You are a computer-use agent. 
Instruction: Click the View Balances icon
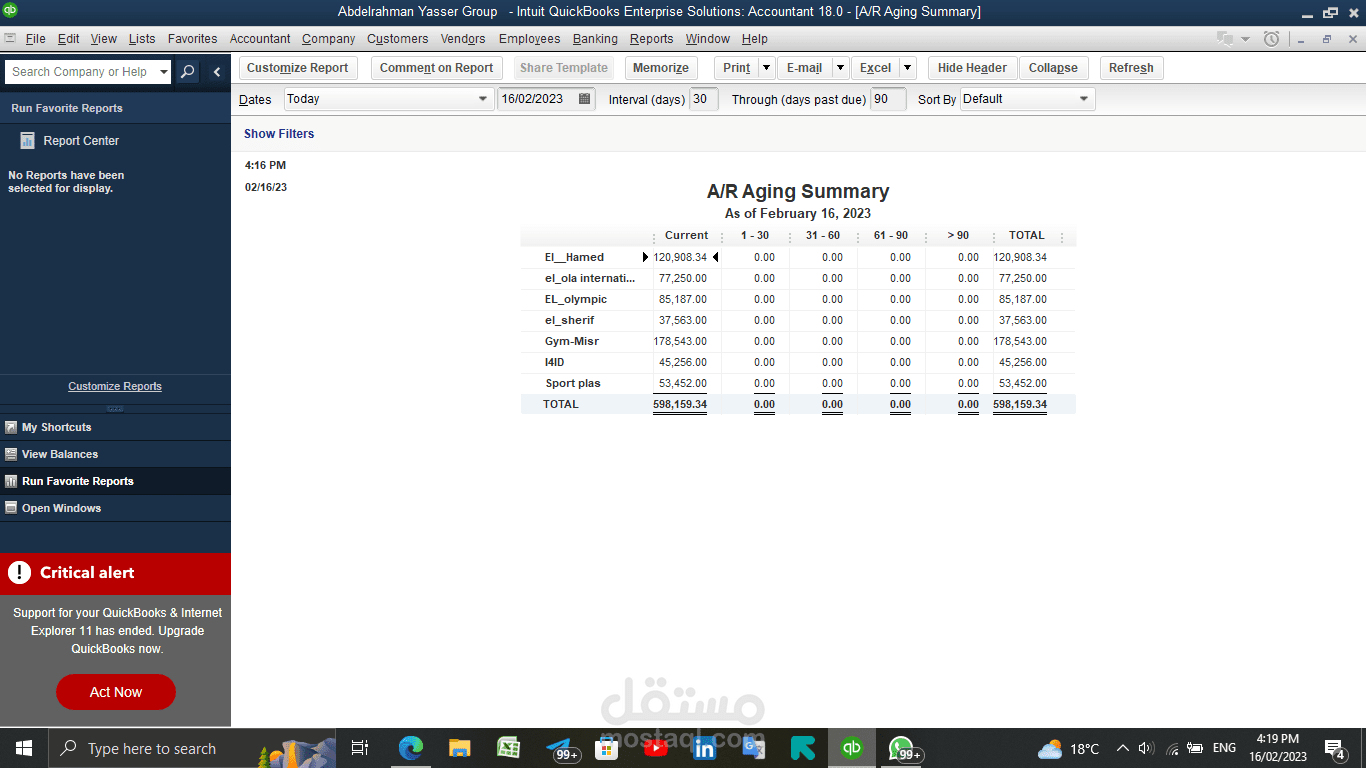[11, 454]
